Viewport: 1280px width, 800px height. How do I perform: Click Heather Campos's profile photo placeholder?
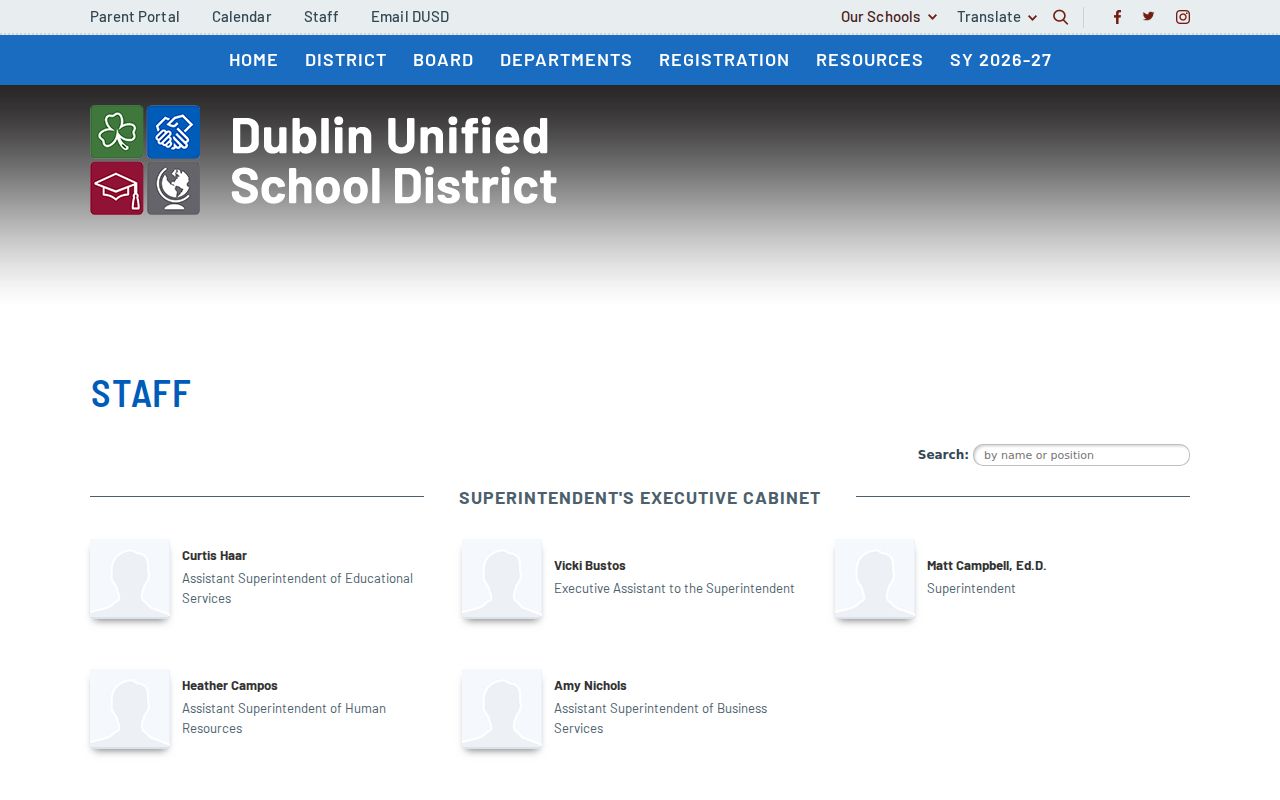pyautogui.click(x=130, y=709)
